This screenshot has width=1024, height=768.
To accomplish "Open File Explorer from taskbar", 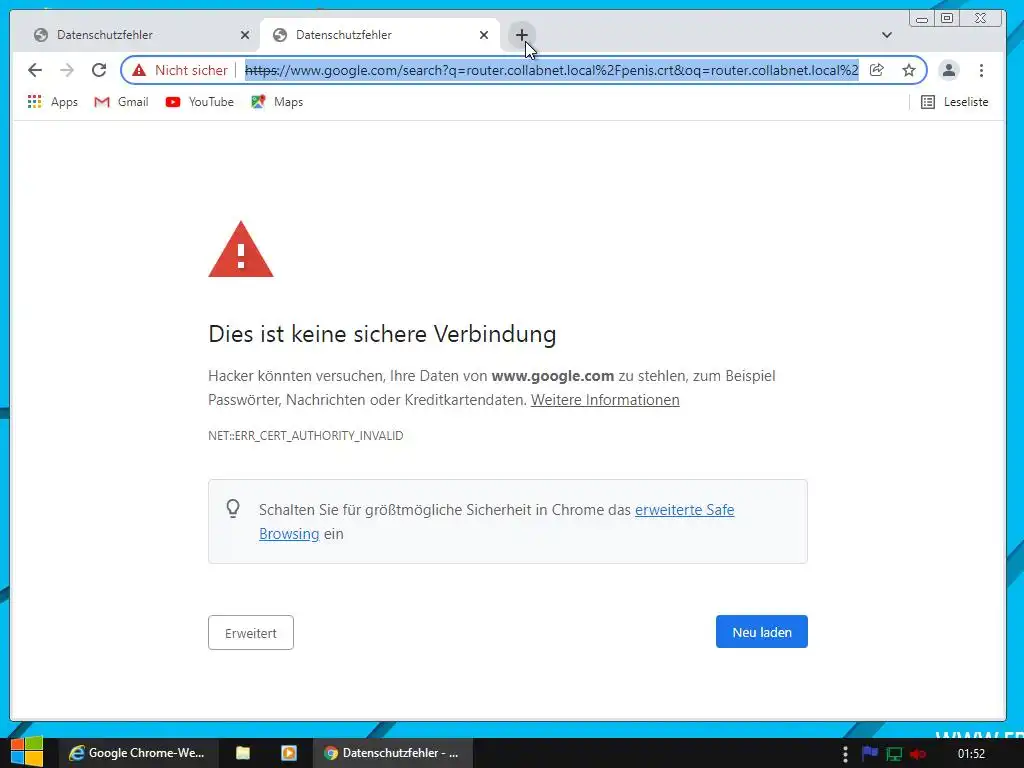I will 243,753.
